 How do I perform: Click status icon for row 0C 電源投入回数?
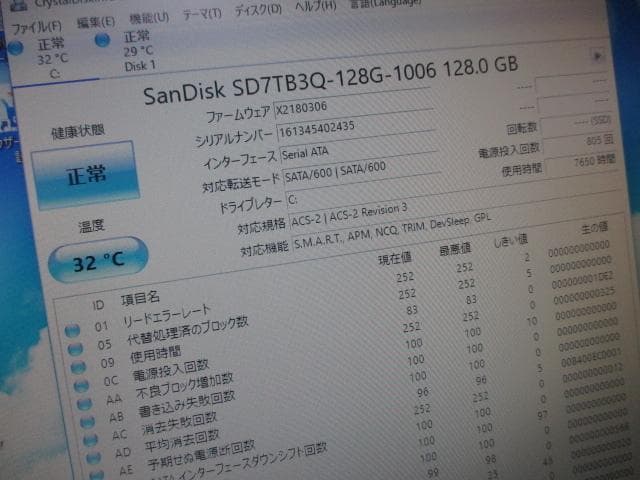click(x=81, y=385)
